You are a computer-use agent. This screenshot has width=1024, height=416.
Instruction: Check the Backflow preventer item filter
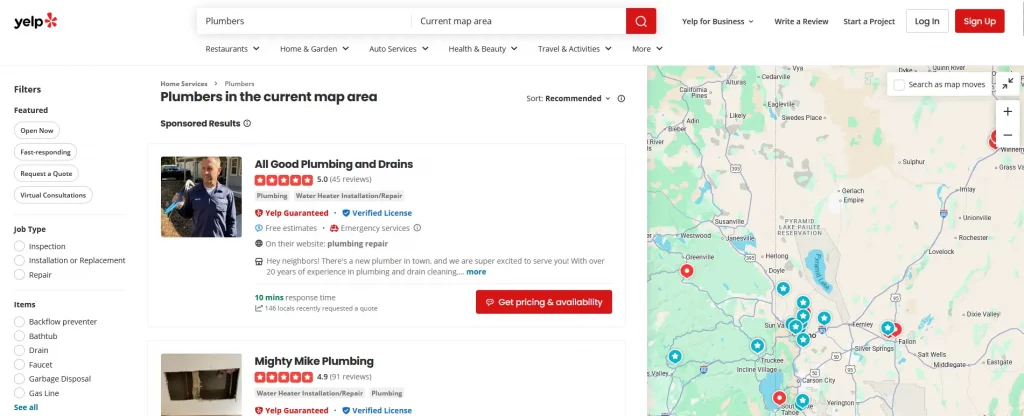pyautogui.click(x=20, y=322)
